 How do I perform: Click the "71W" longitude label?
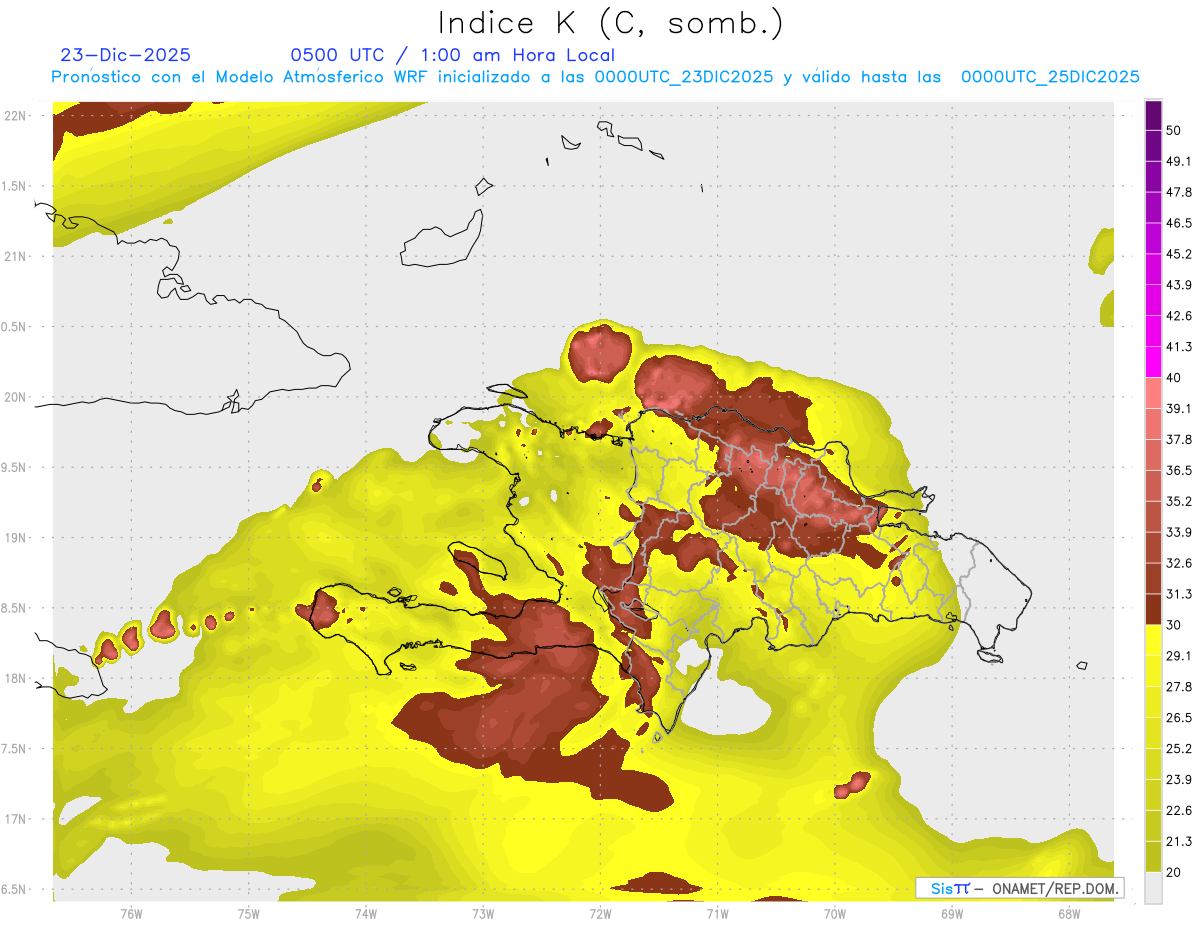pos(717,913)
